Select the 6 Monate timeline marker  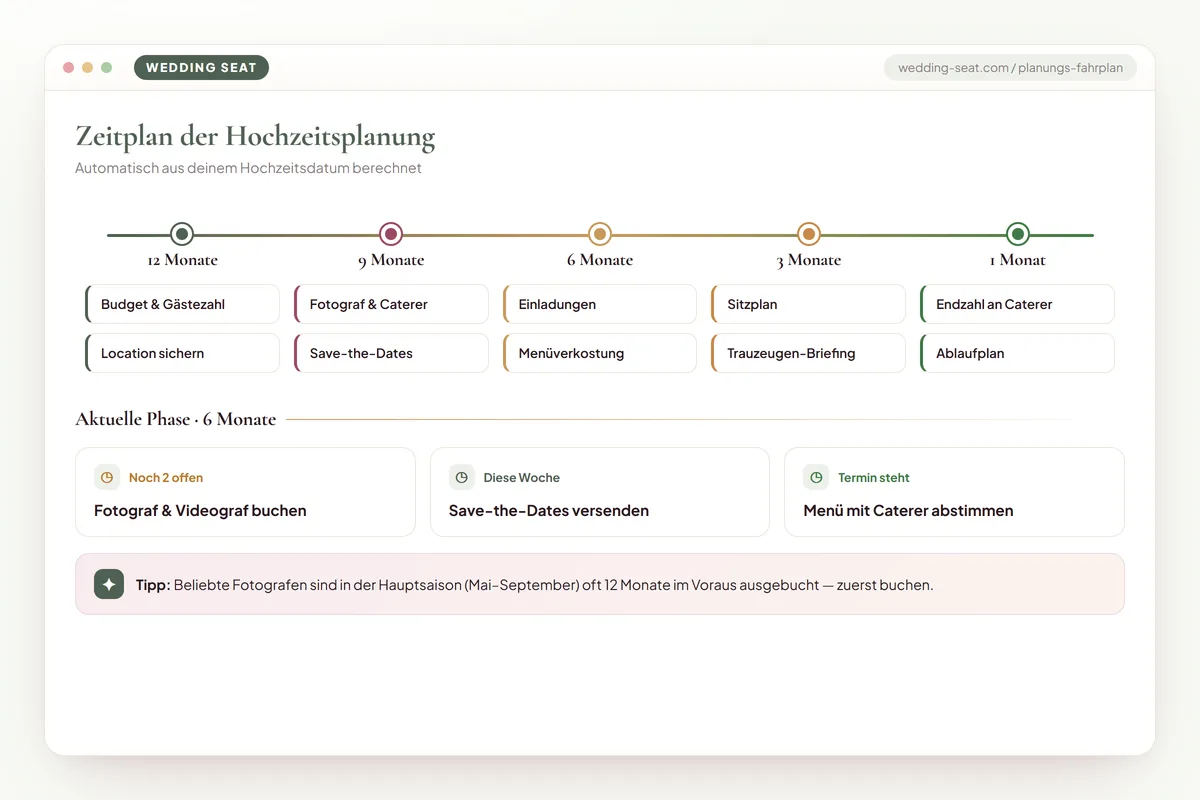tap(600, 234)
